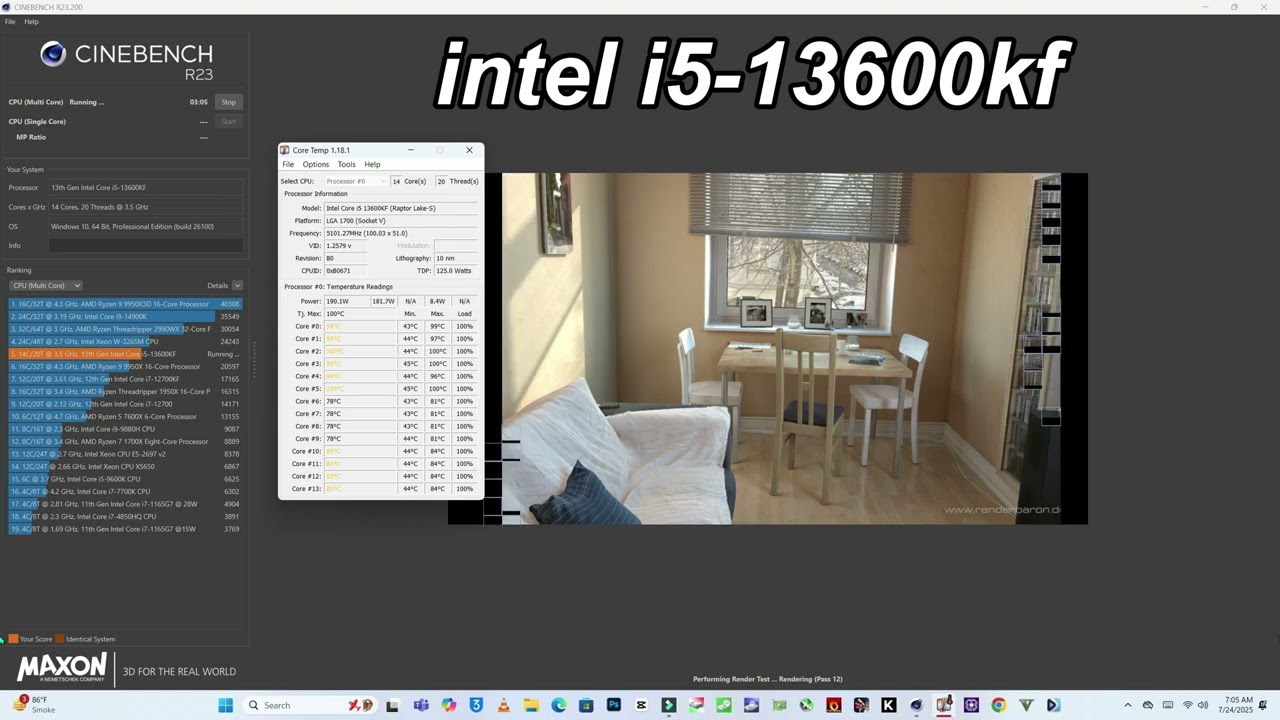1280x720 pixels.
Task: Open the notifications bell in taskbar
Action: click(1263, 705)
